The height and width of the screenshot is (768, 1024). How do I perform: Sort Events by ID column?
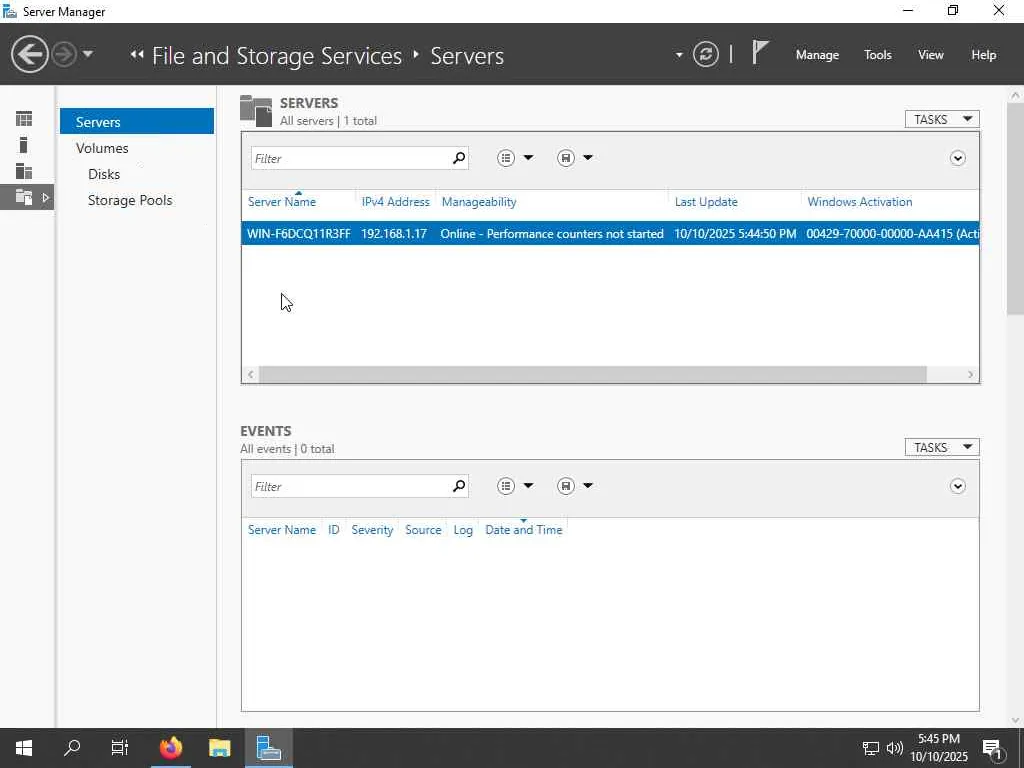pos(333,530)
